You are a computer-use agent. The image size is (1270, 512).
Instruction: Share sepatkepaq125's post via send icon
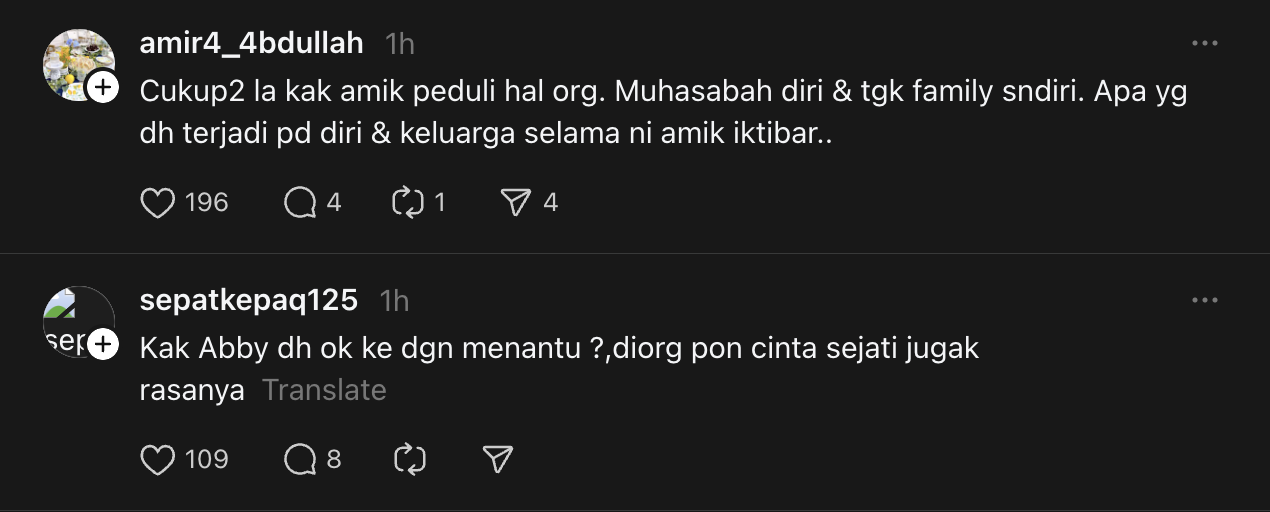point(498,459)
